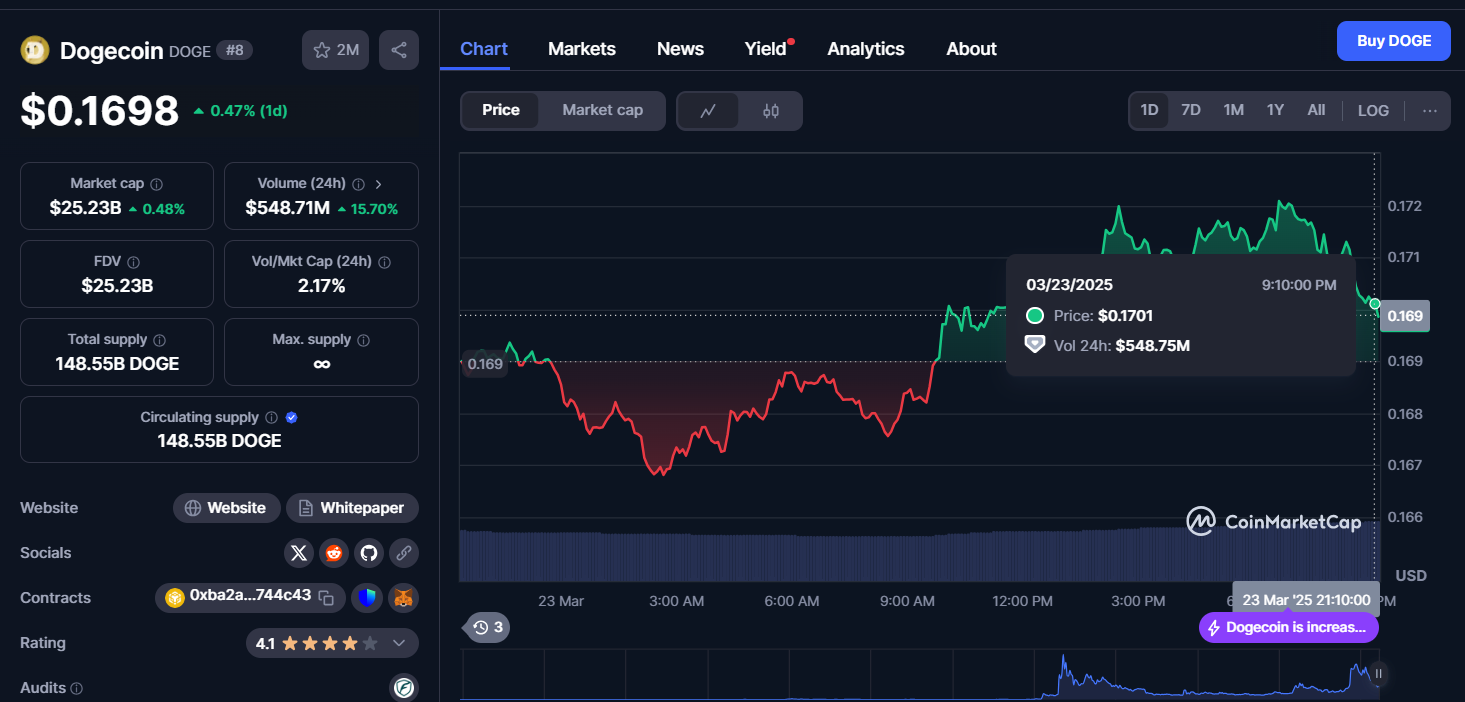Click the Buy DOGE button
Viewport: 1465px width, 702px height.
(1393, 41)
